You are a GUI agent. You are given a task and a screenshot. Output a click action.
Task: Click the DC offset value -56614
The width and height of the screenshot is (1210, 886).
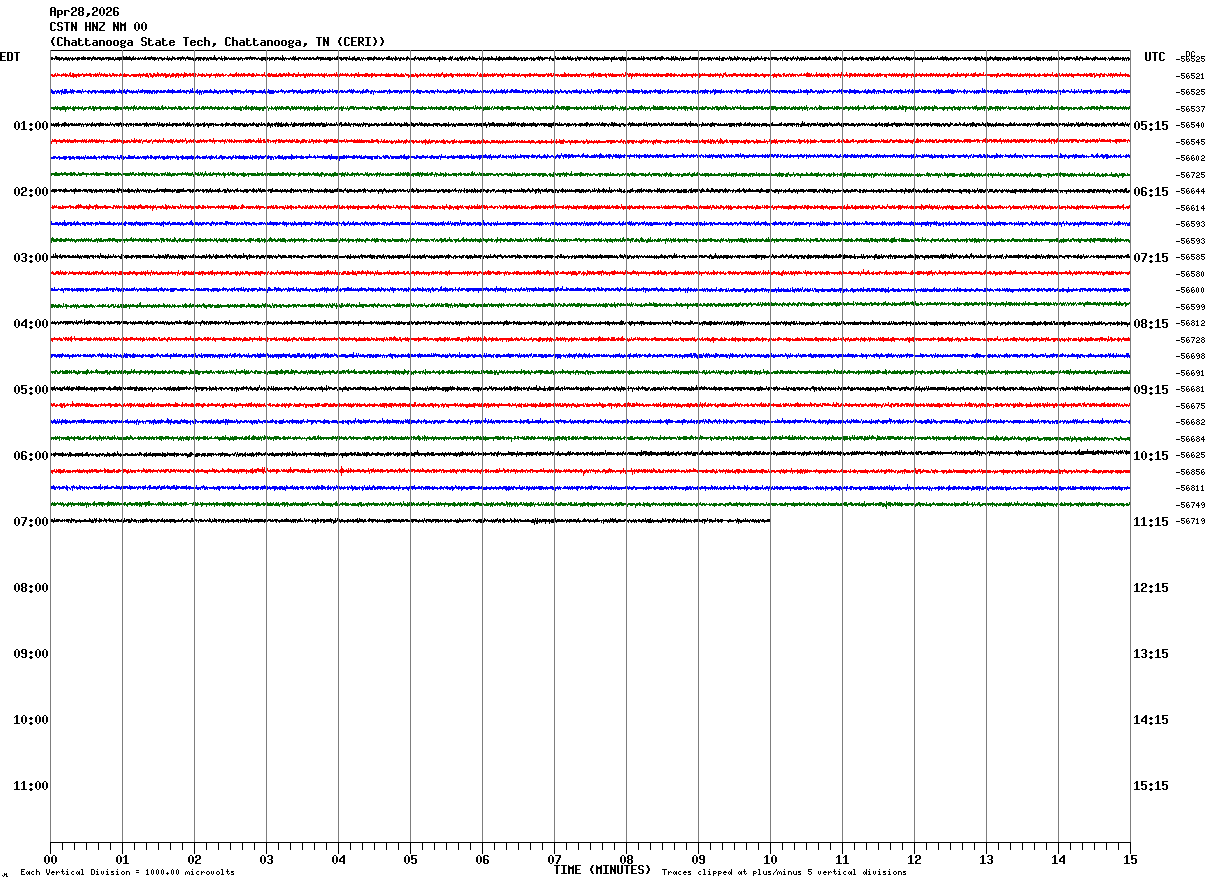[x=1191, y=208]
